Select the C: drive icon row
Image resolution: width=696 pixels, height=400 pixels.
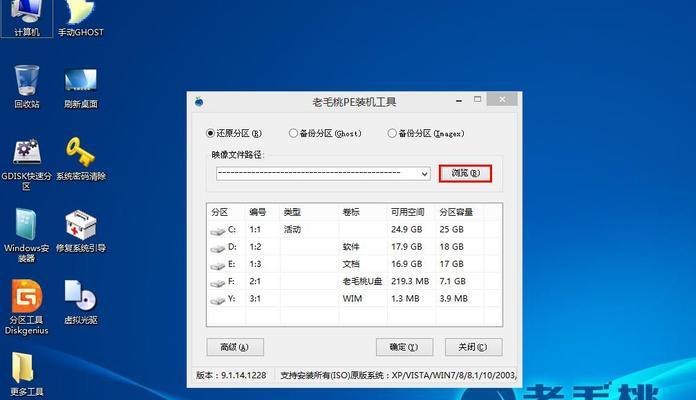point(354,230)
